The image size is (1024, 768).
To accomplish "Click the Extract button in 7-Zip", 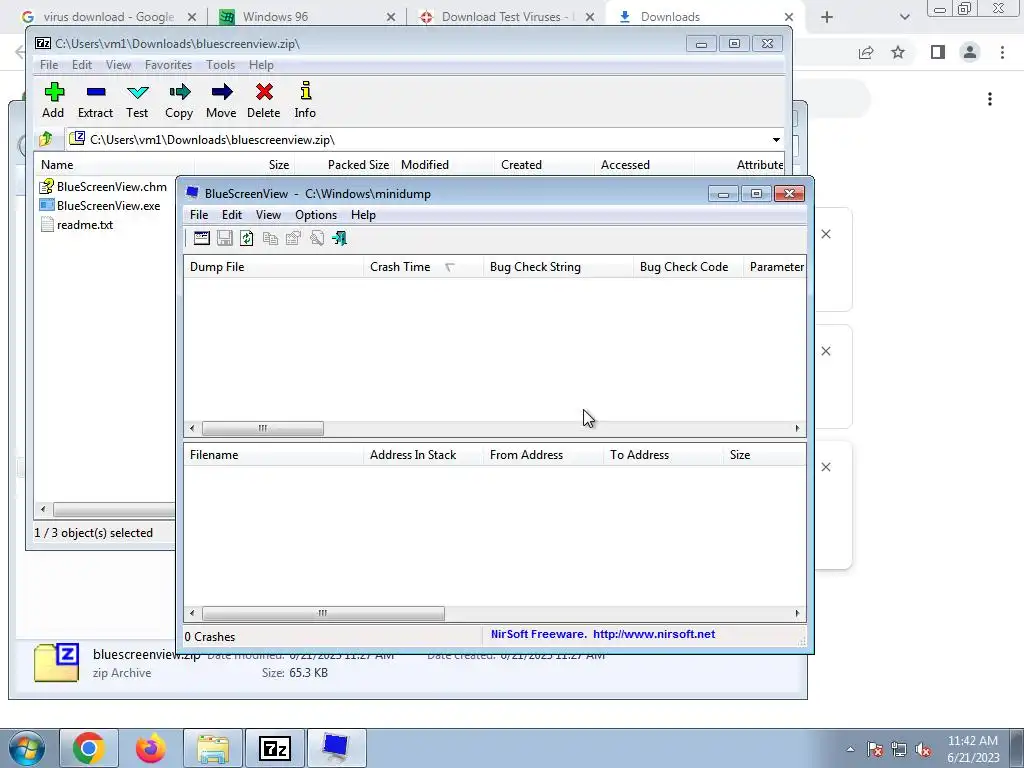I will [x=95, y=101].
